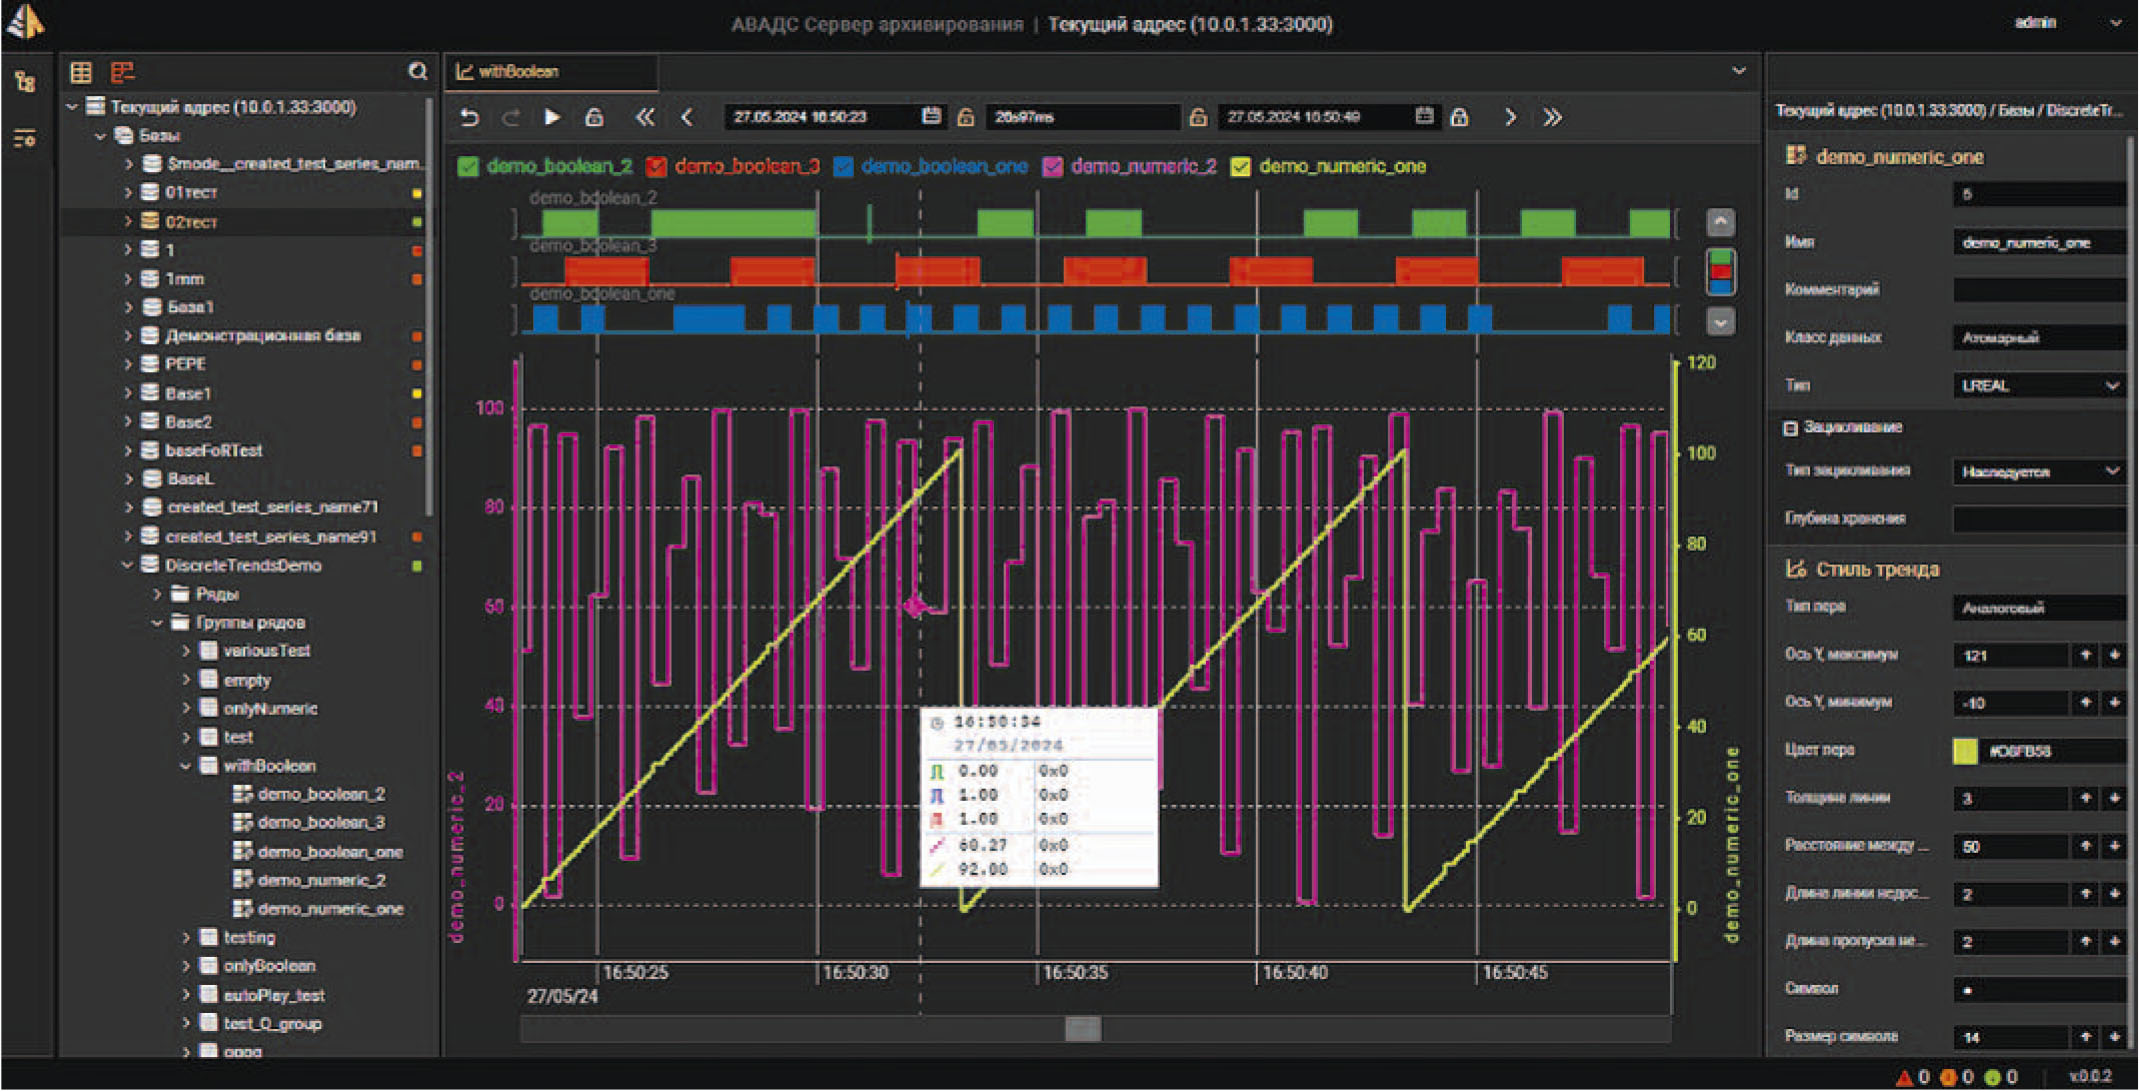Click the undo arrow in chart toolbar
2140x1092 pixels.
[x=469, y=118]
